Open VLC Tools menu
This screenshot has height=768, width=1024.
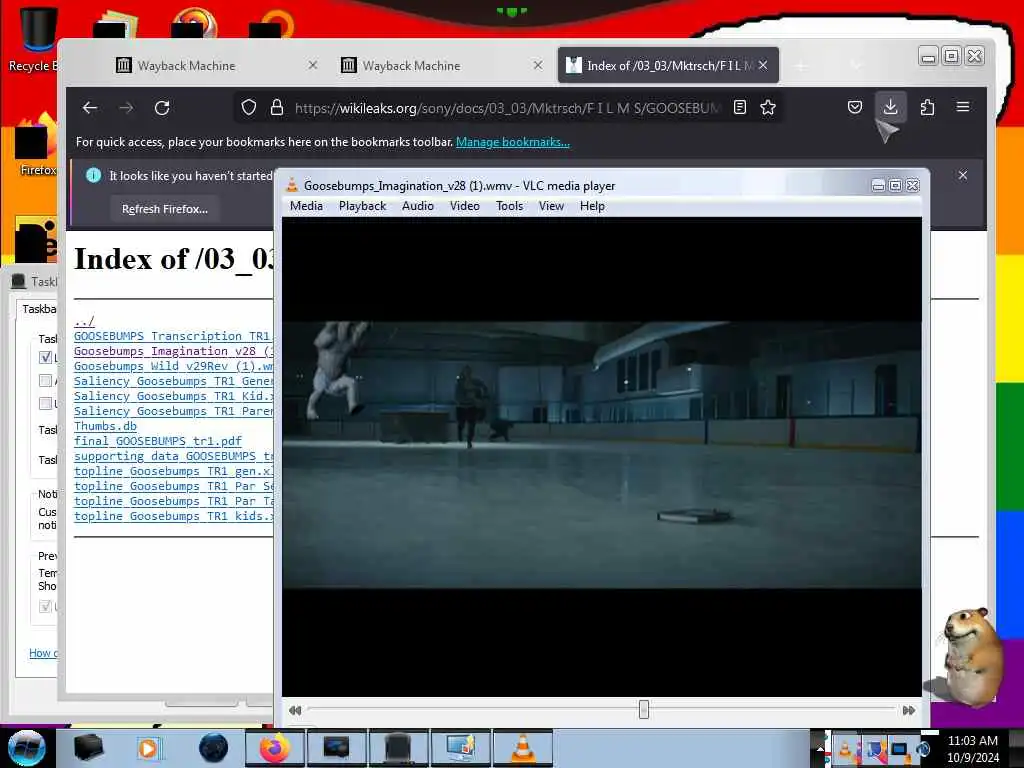[509, 206]
